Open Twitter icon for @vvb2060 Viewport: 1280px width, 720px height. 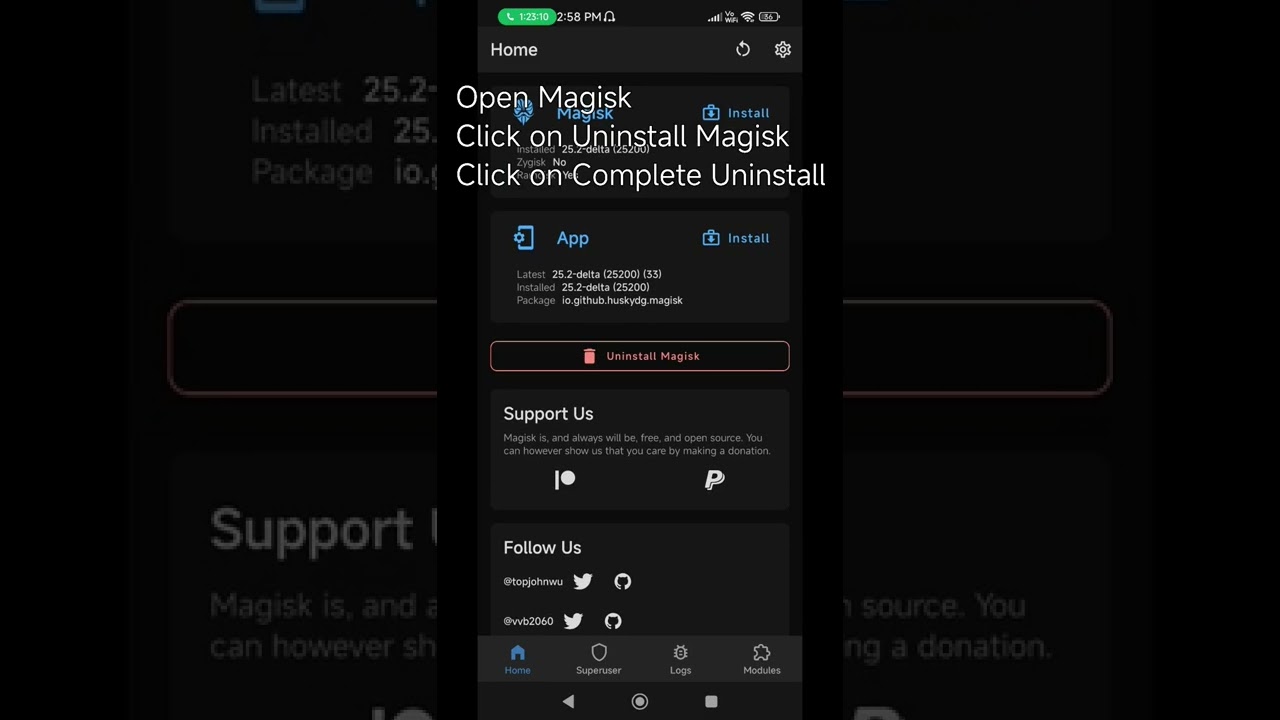573,621
